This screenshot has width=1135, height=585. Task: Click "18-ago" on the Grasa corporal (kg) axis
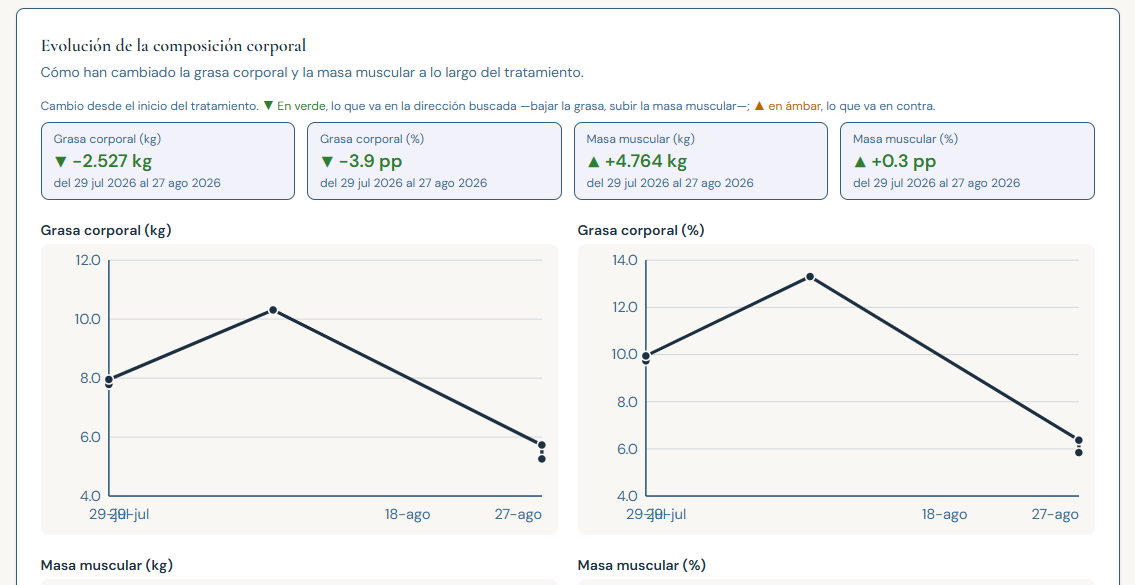(x=408, y=515)
